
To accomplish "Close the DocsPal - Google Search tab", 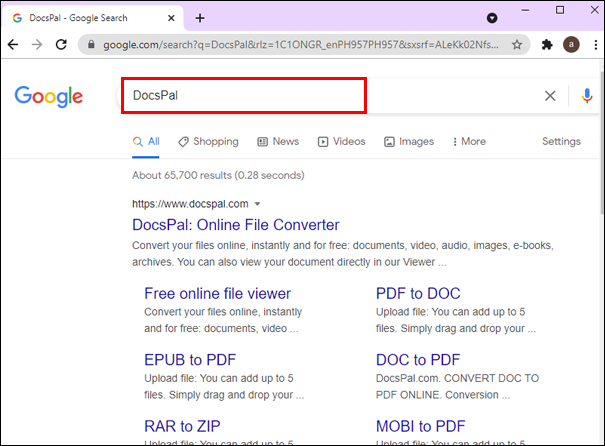I will [x=171, y=18].
